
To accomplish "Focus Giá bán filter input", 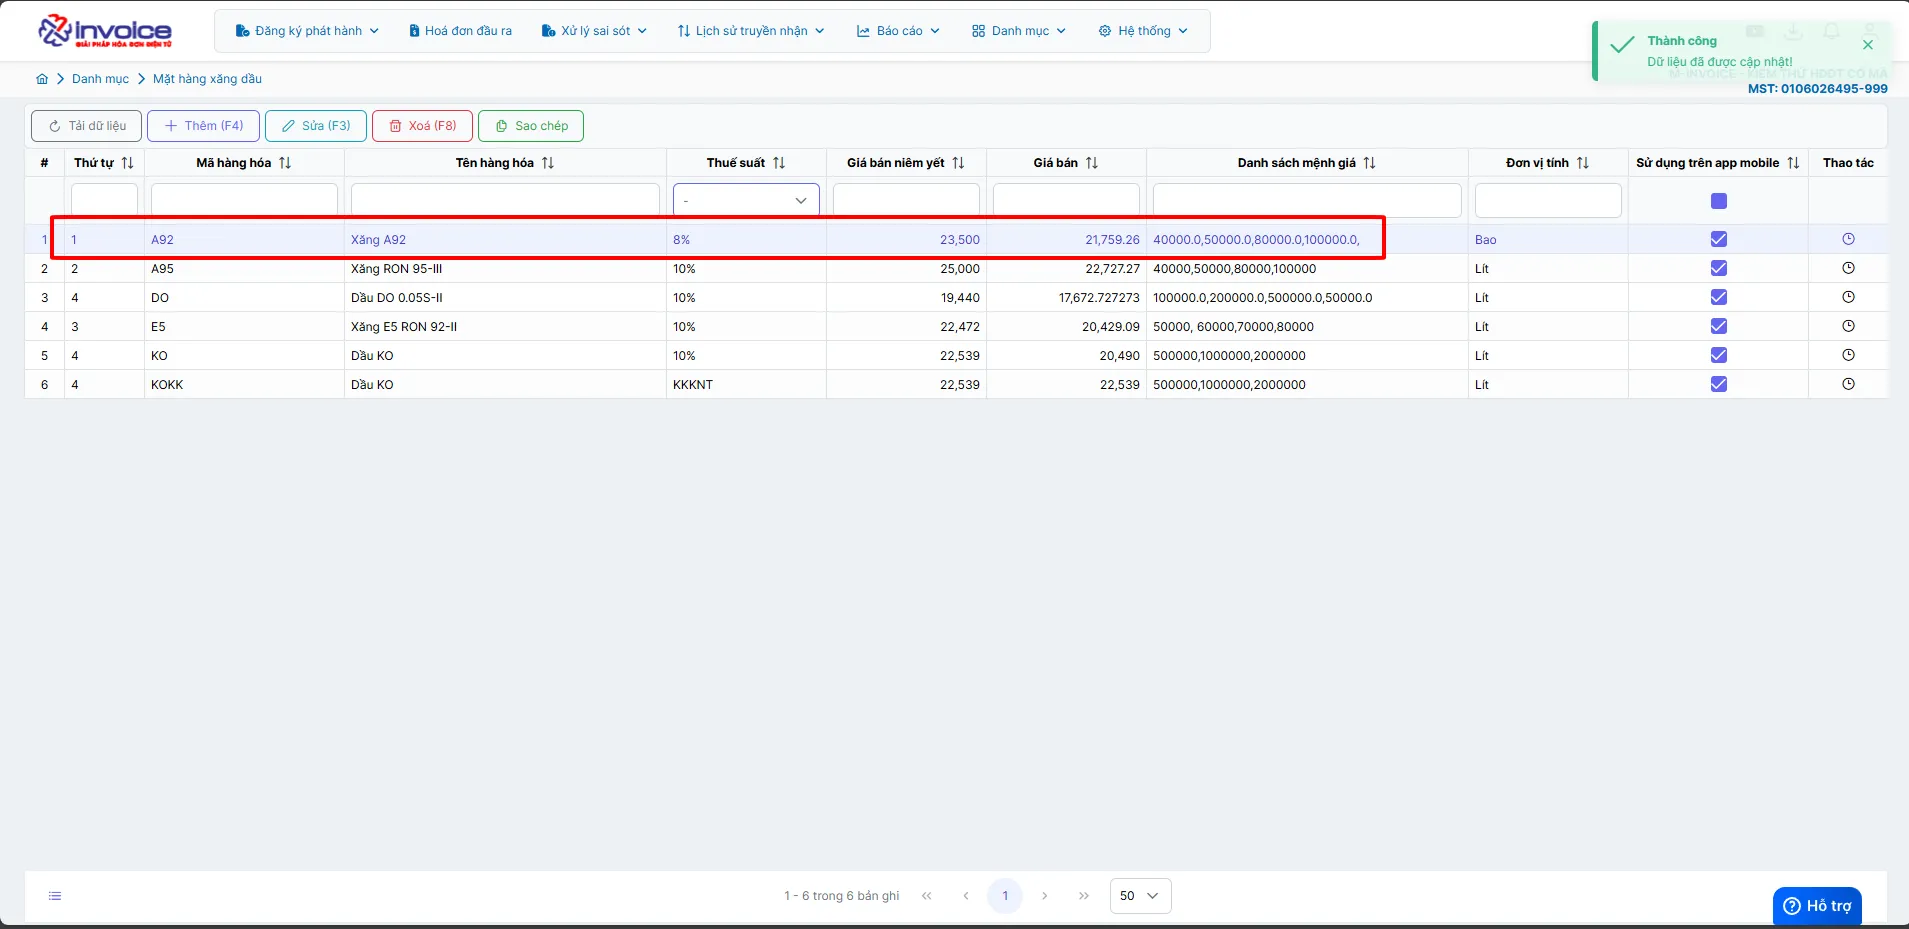I will 1066,200.
